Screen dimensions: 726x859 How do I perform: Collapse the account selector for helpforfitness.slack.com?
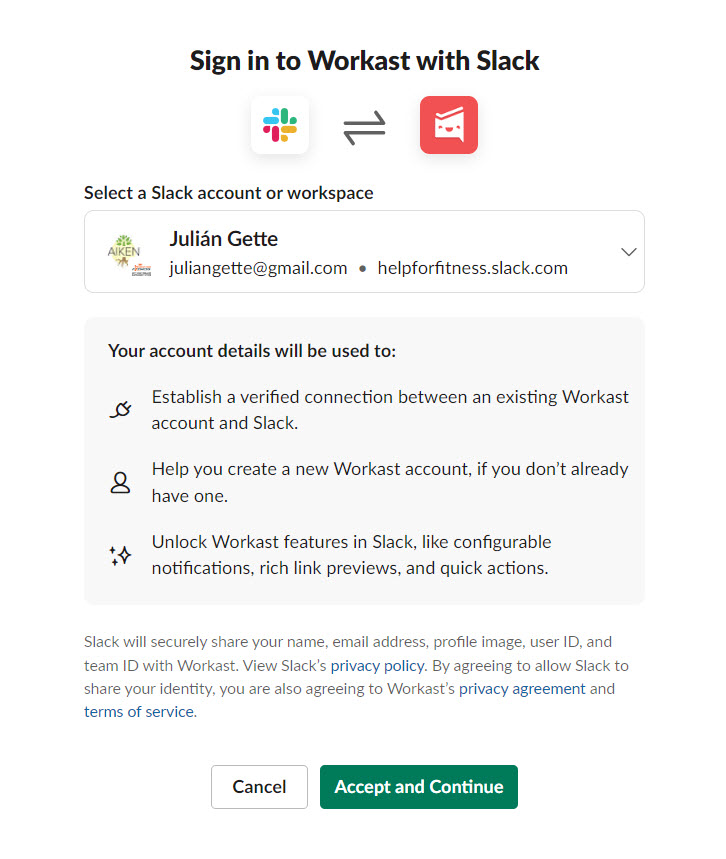tap(629, 251)
